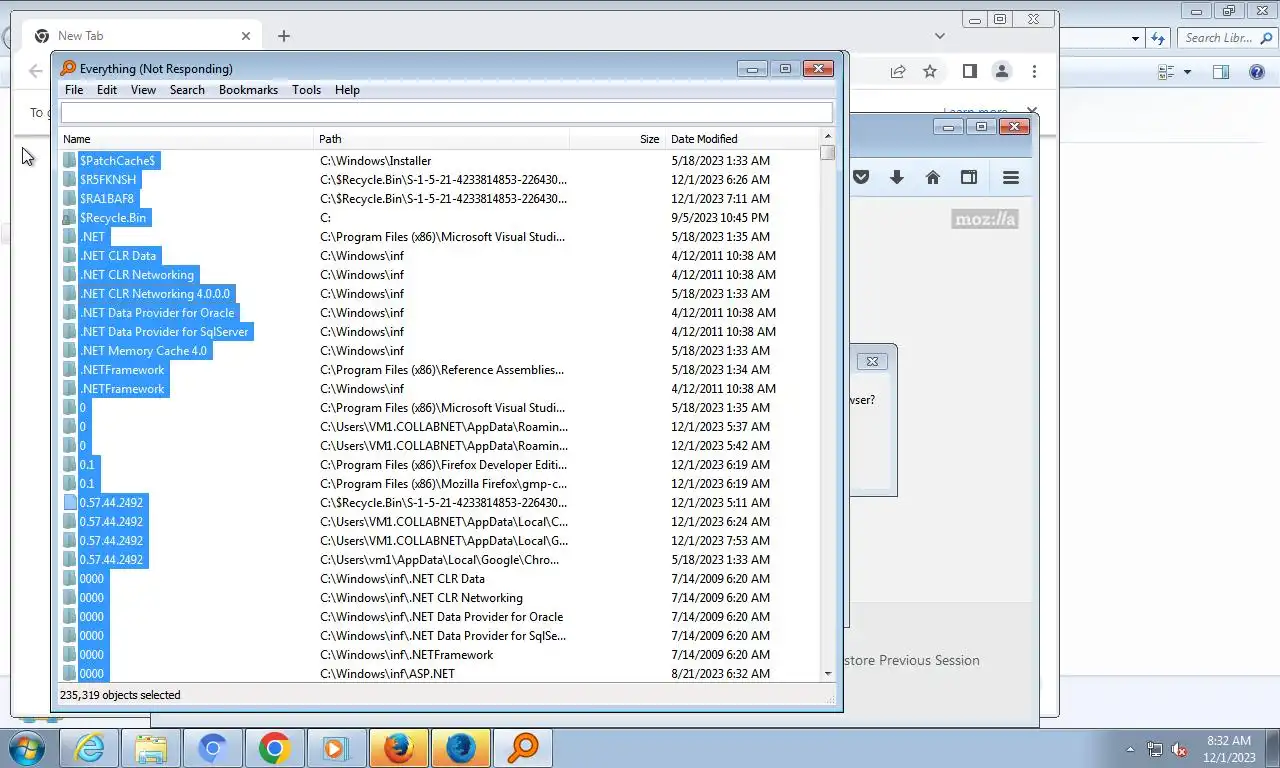The width and height of the screenshot is (1280, 768).
Task: Click Chrome share page icon
Action: point(898,71)
